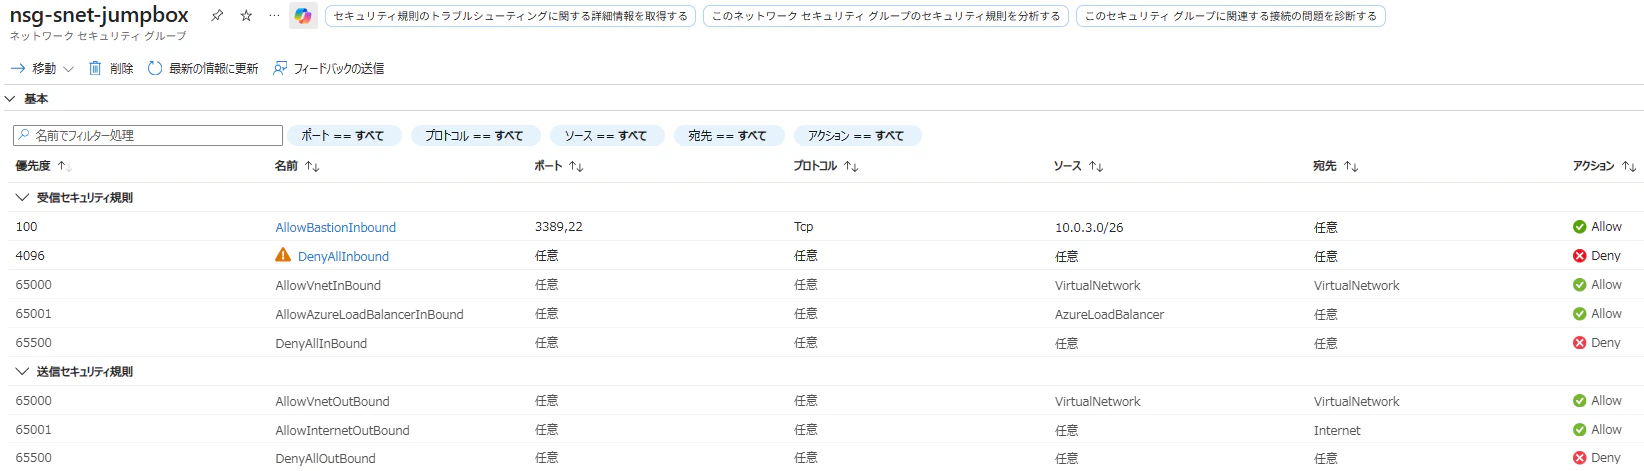1644x471 pixels.
Task: Click セキュリティ規則を分析する suggestion button
Action: coord(886,16)
